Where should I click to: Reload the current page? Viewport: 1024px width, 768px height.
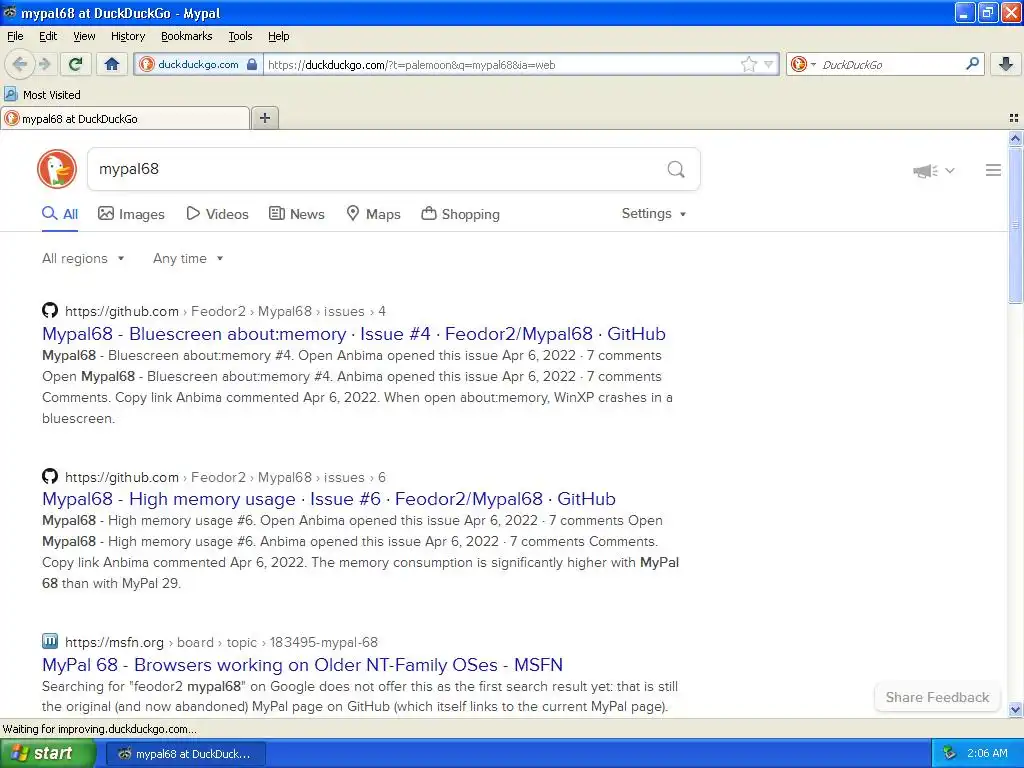76,64
